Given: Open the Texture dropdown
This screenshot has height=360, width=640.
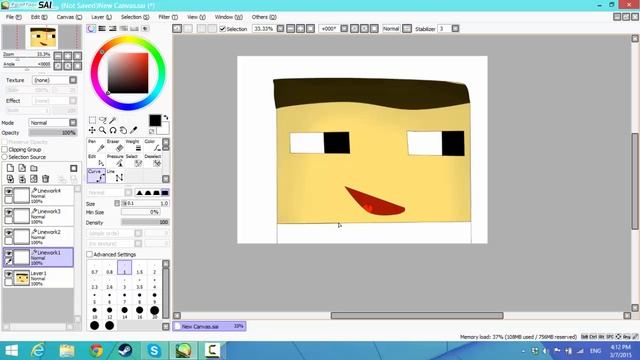Looking at the screenshot, I should (73, 80).
